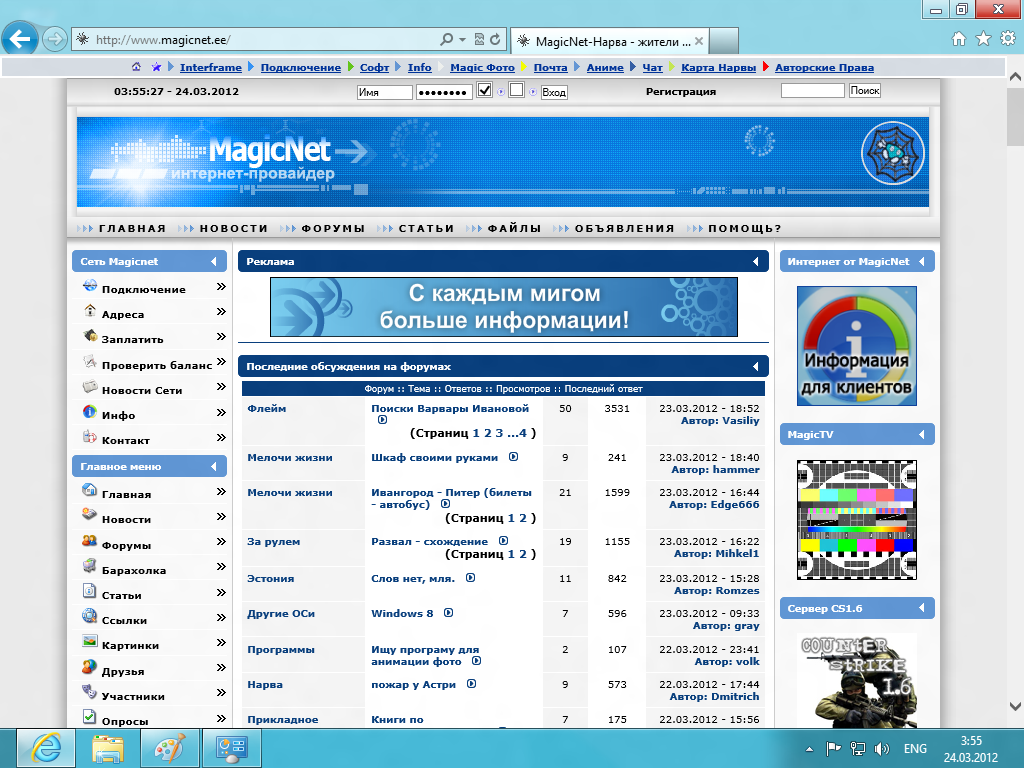Click the MagicTV test pattern image
This screenshot has width=1024, height=768.
pyautogui.click(x=857, y=520)
